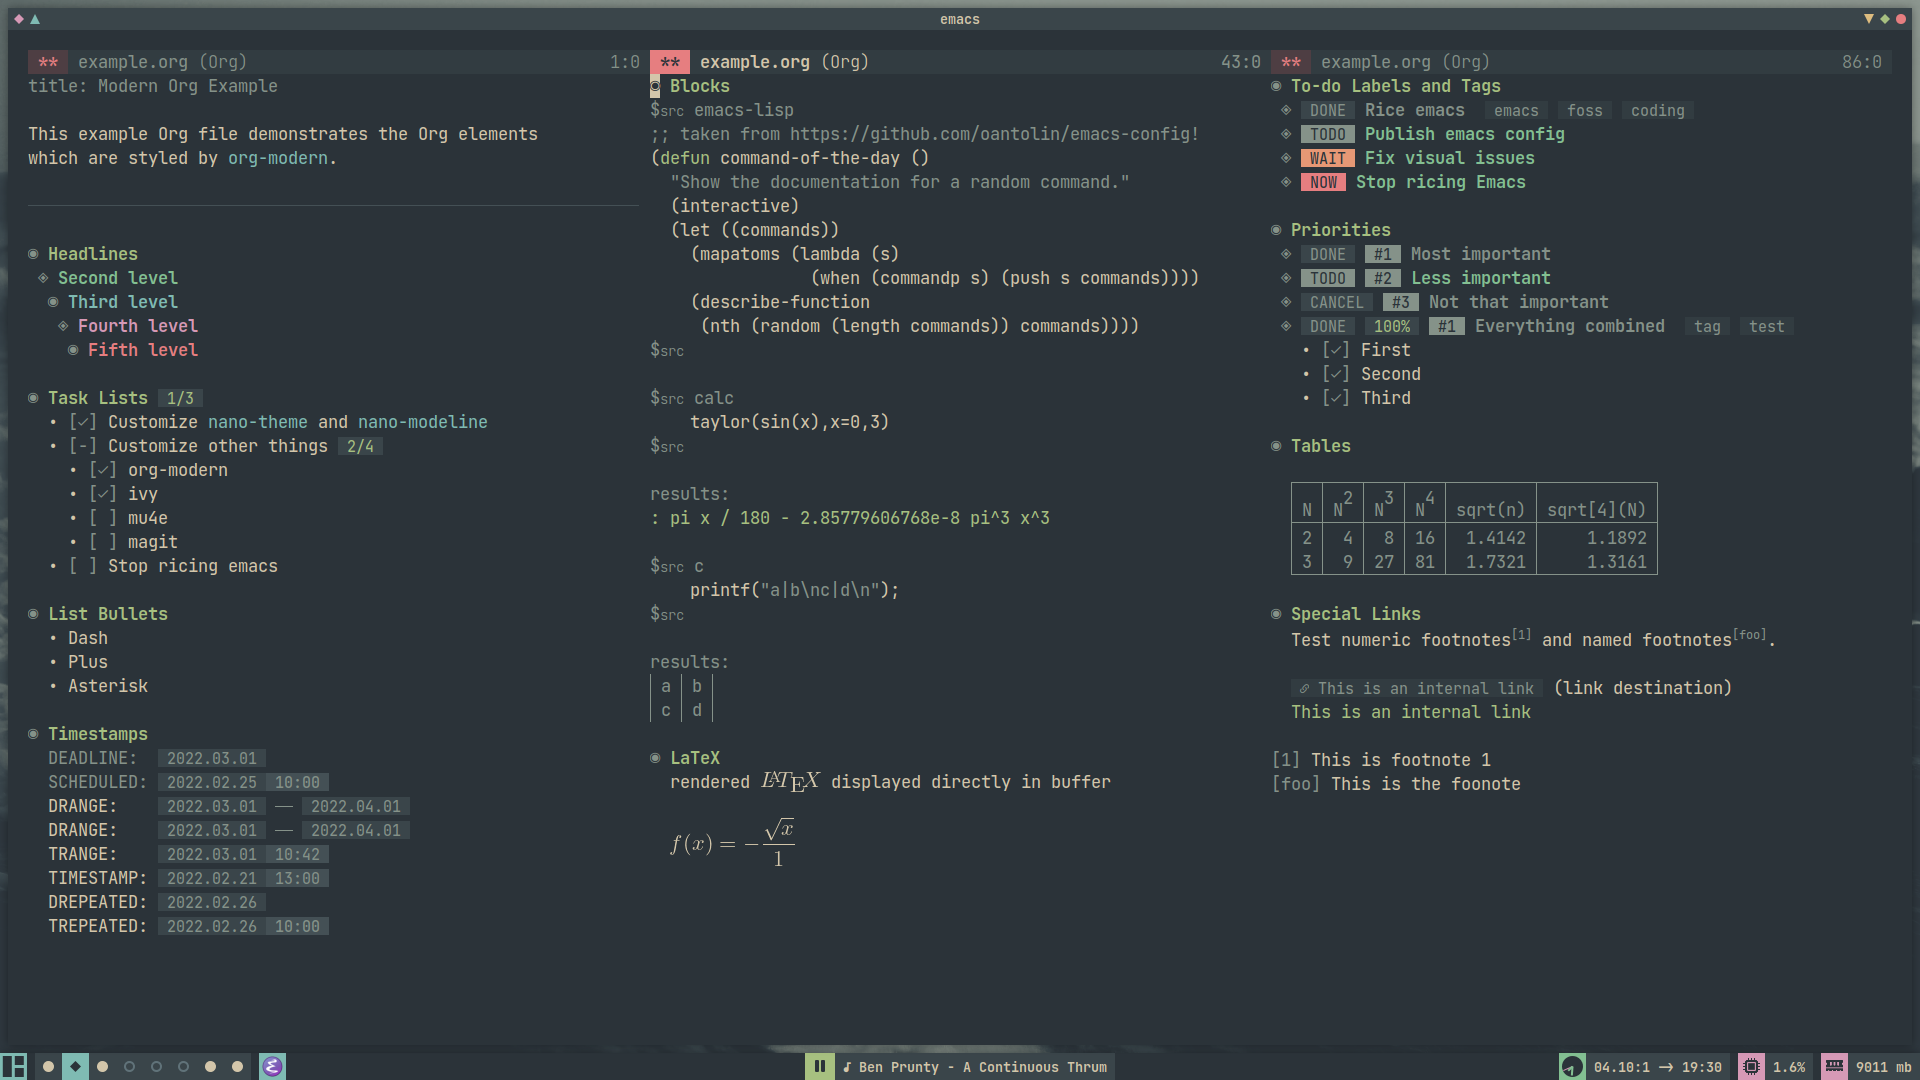Check the Stop ricing emacs checkbox
This screenshot has height=1080, width=1920.
tap(83, 566)
